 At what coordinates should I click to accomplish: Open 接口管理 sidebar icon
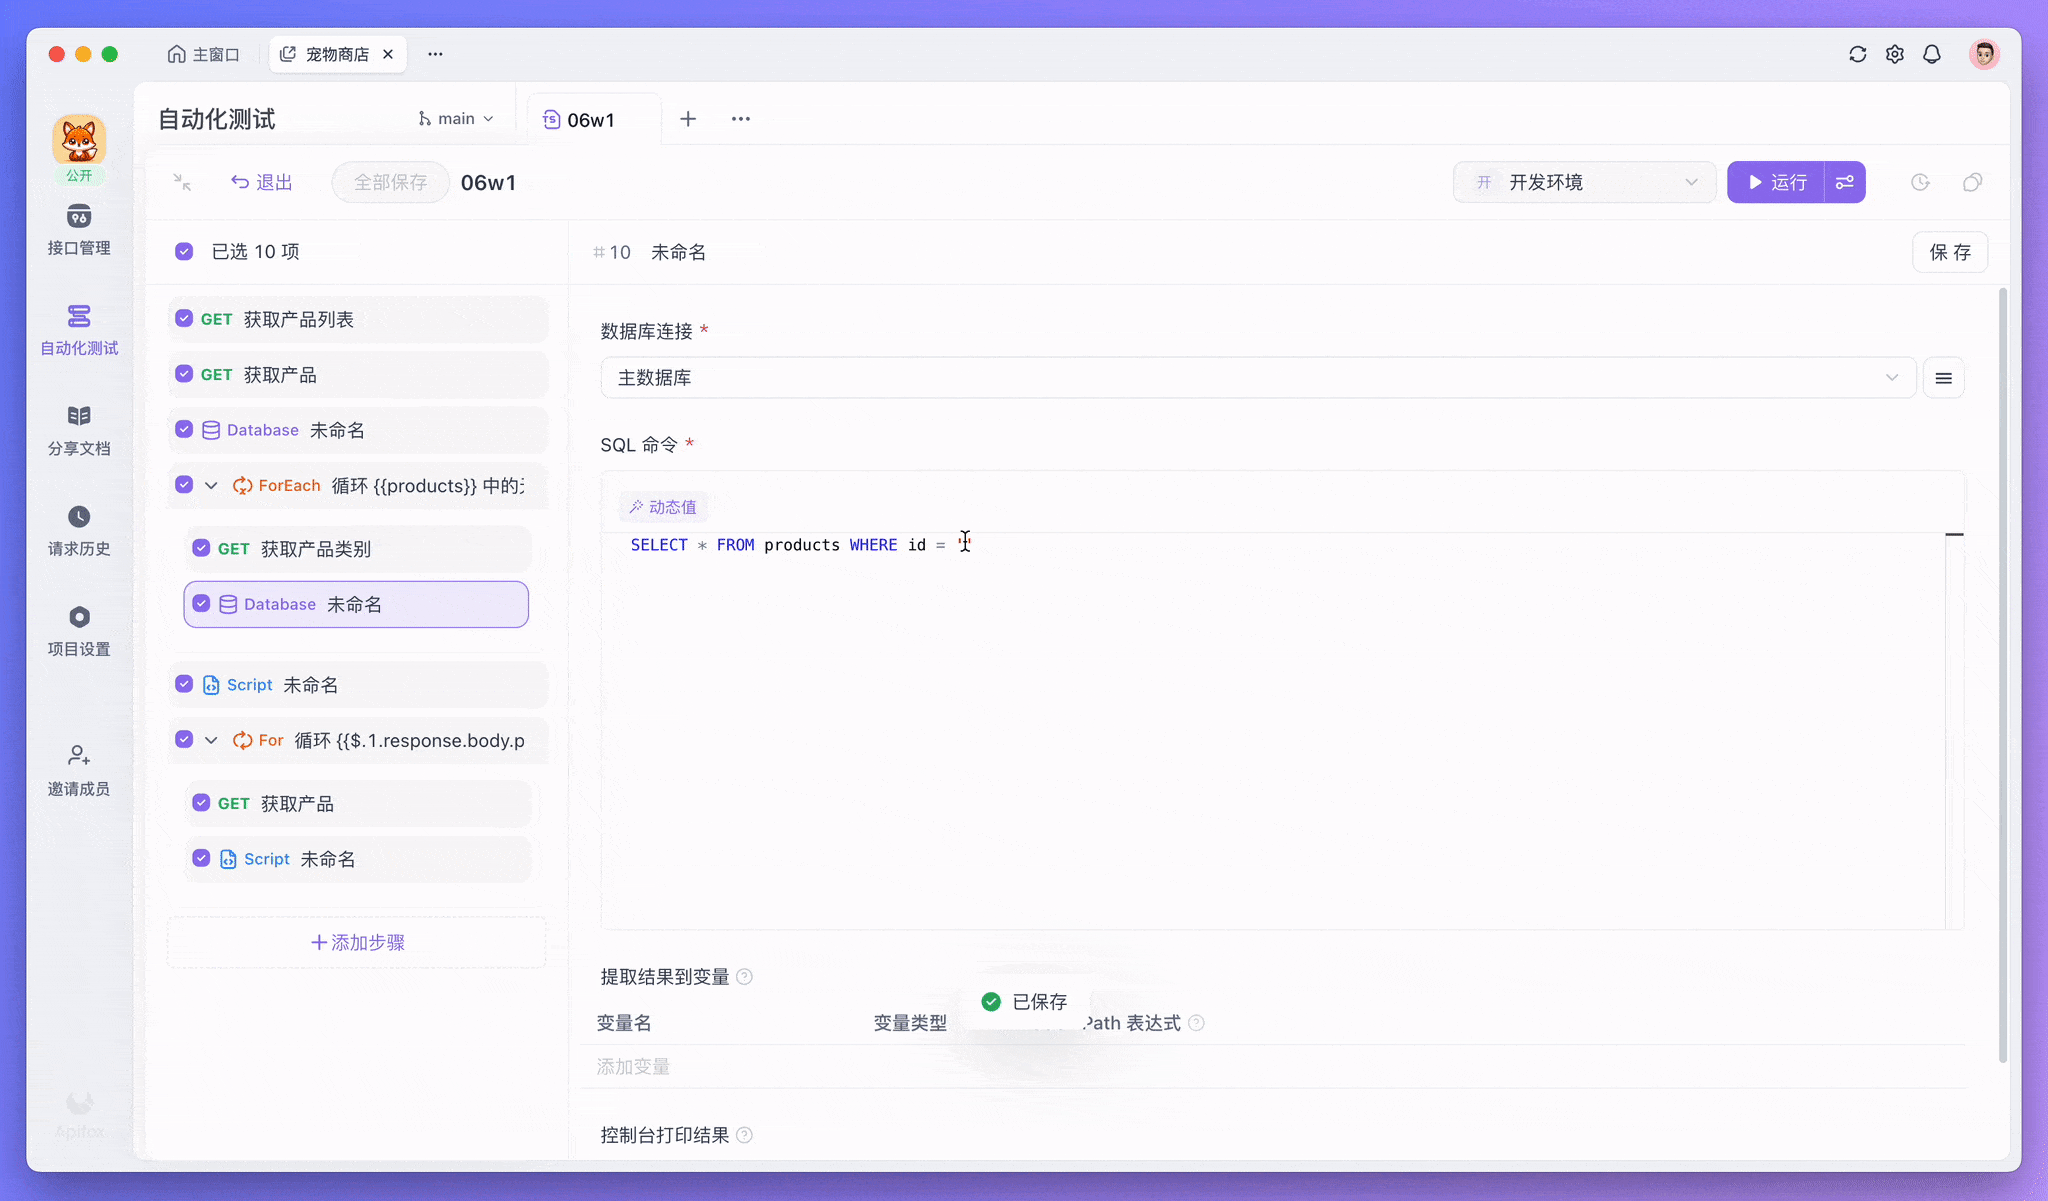click(x=79, y=217)
